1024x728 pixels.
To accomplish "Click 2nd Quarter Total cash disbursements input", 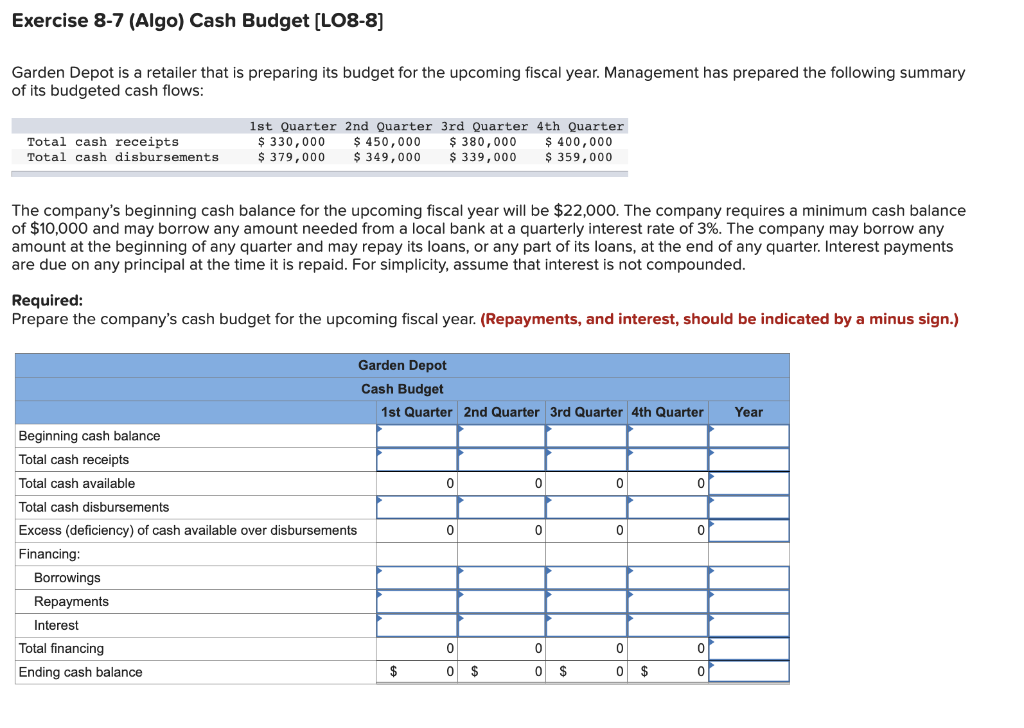I will point(502,507).
